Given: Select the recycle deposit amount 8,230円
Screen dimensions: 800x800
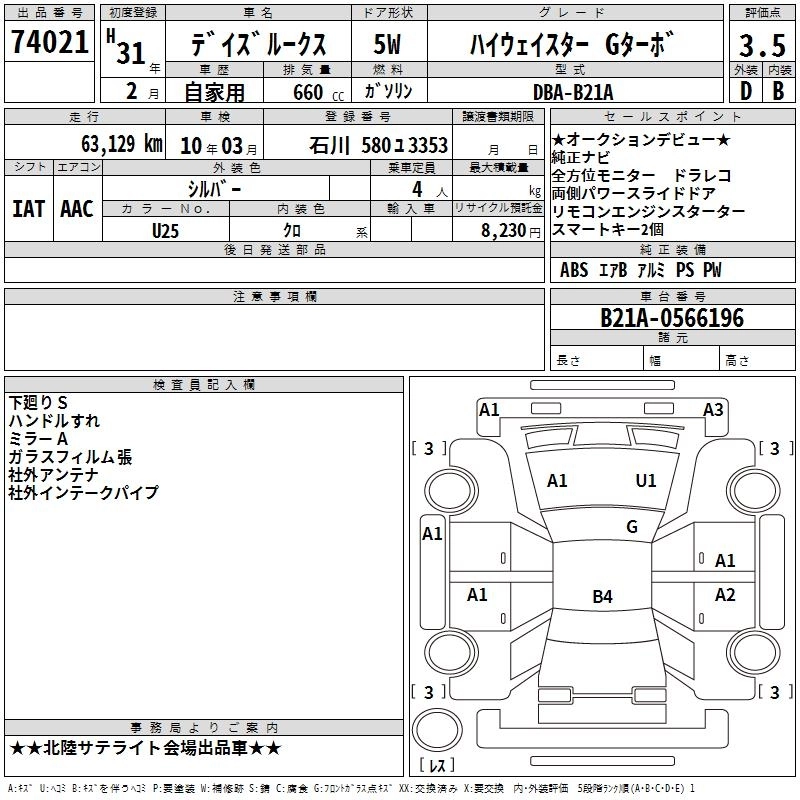Looking at the screenshot, I should (x=509, y=230).
